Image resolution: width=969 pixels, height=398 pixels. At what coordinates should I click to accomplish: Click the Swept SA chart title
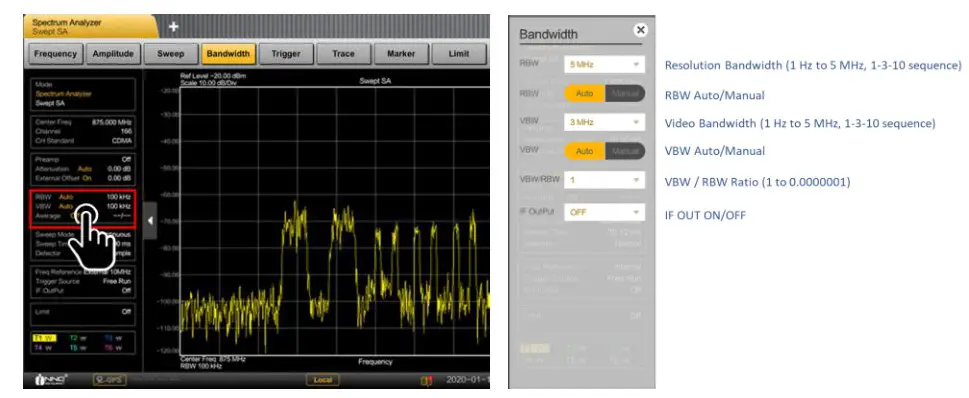pos(375,81)
